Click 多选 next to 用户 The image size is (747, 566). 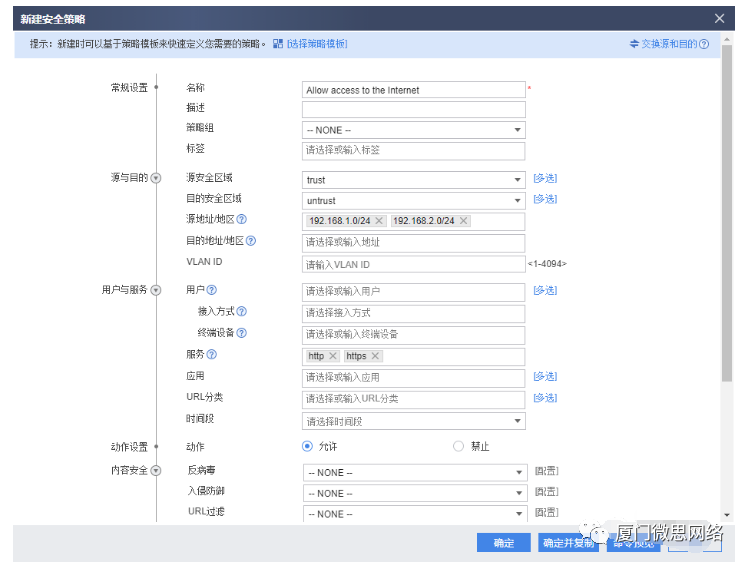[545, 290]
